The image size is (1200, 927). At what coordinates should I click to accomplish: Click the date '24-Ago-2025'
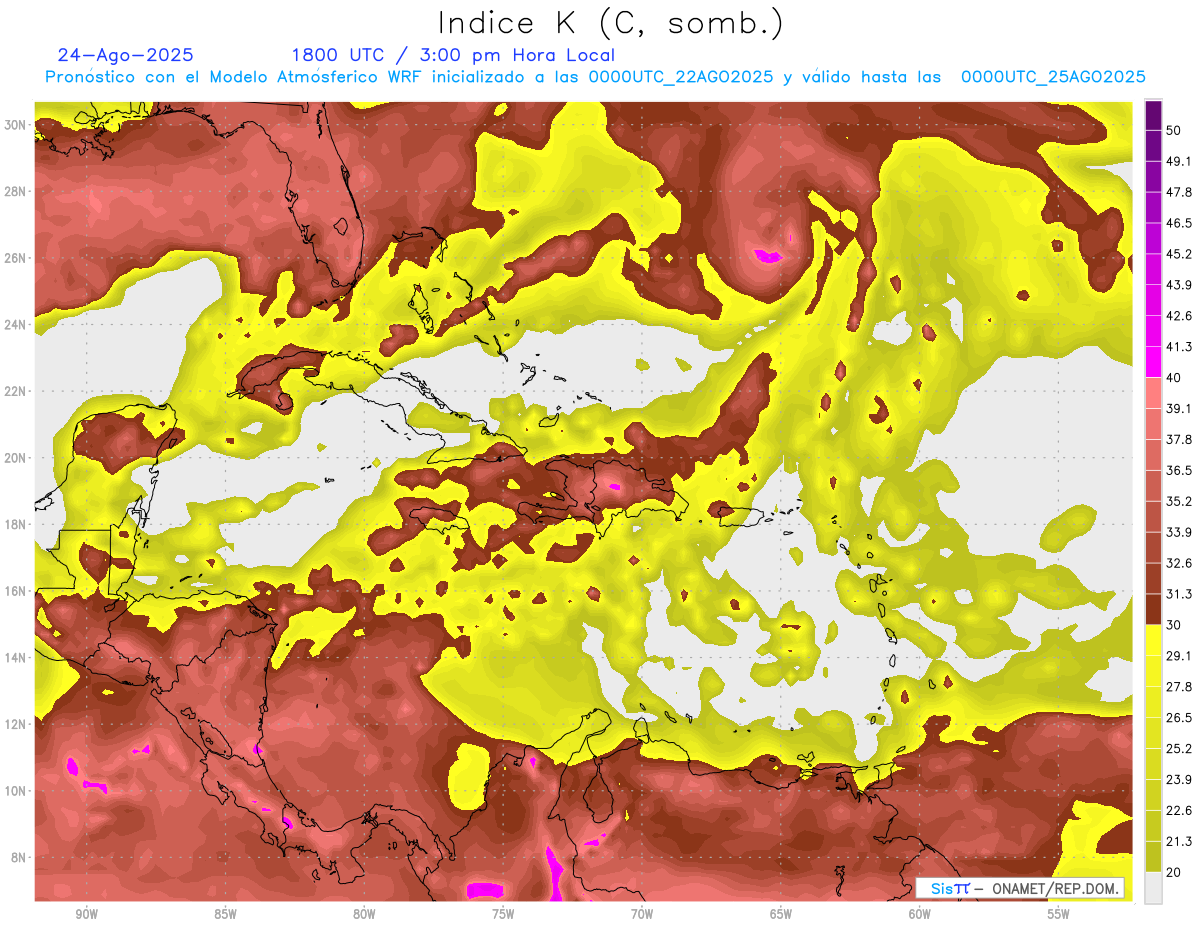pos(126,55)
